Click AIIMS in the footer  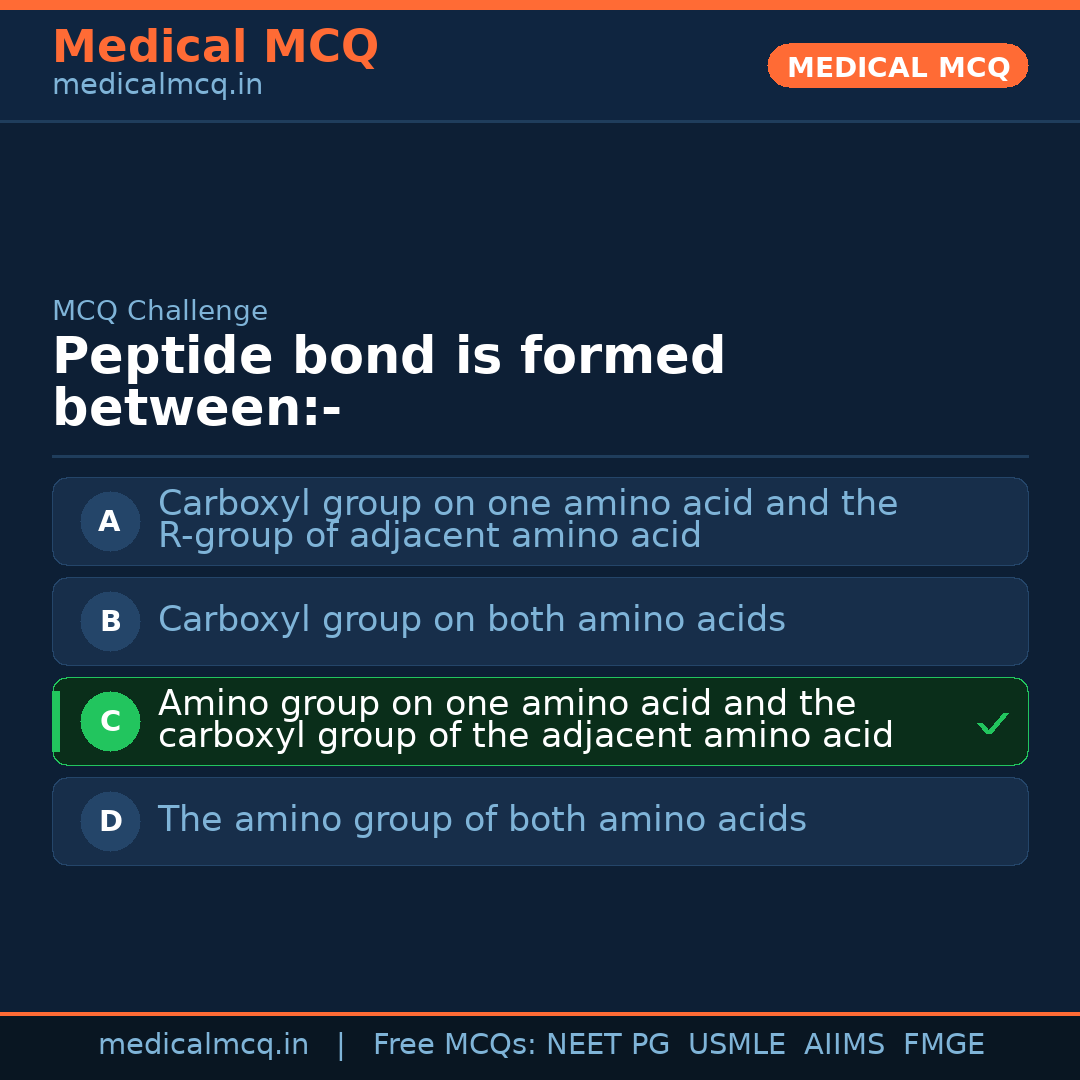pyautogui.click(x=844, y=1045)
